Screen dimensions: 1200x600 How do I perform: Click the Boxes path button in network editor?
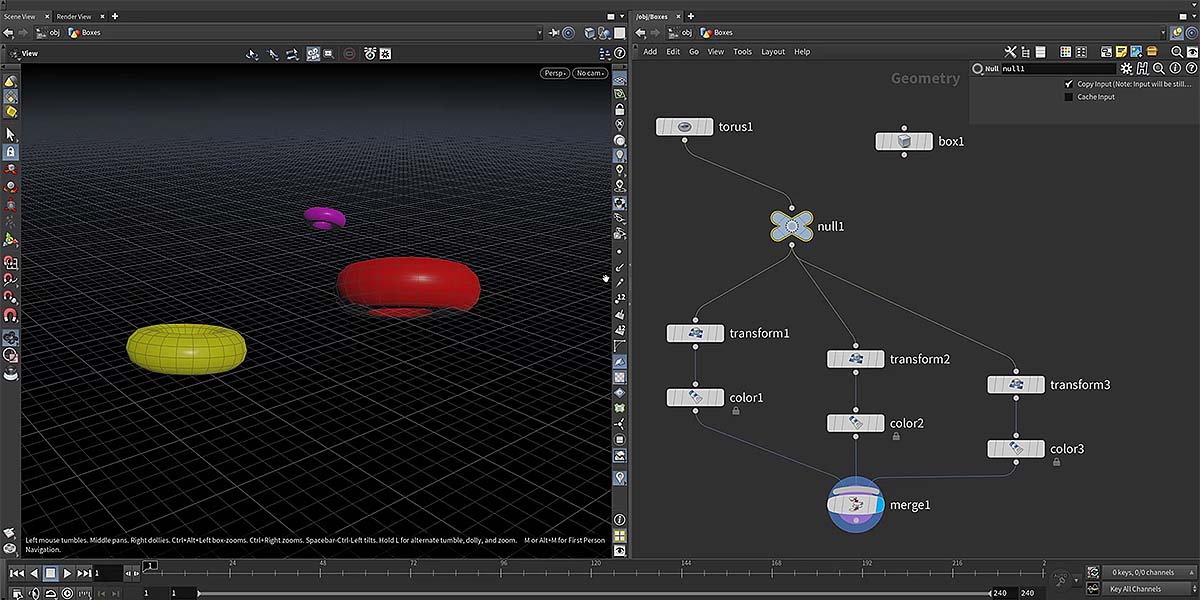716,33
